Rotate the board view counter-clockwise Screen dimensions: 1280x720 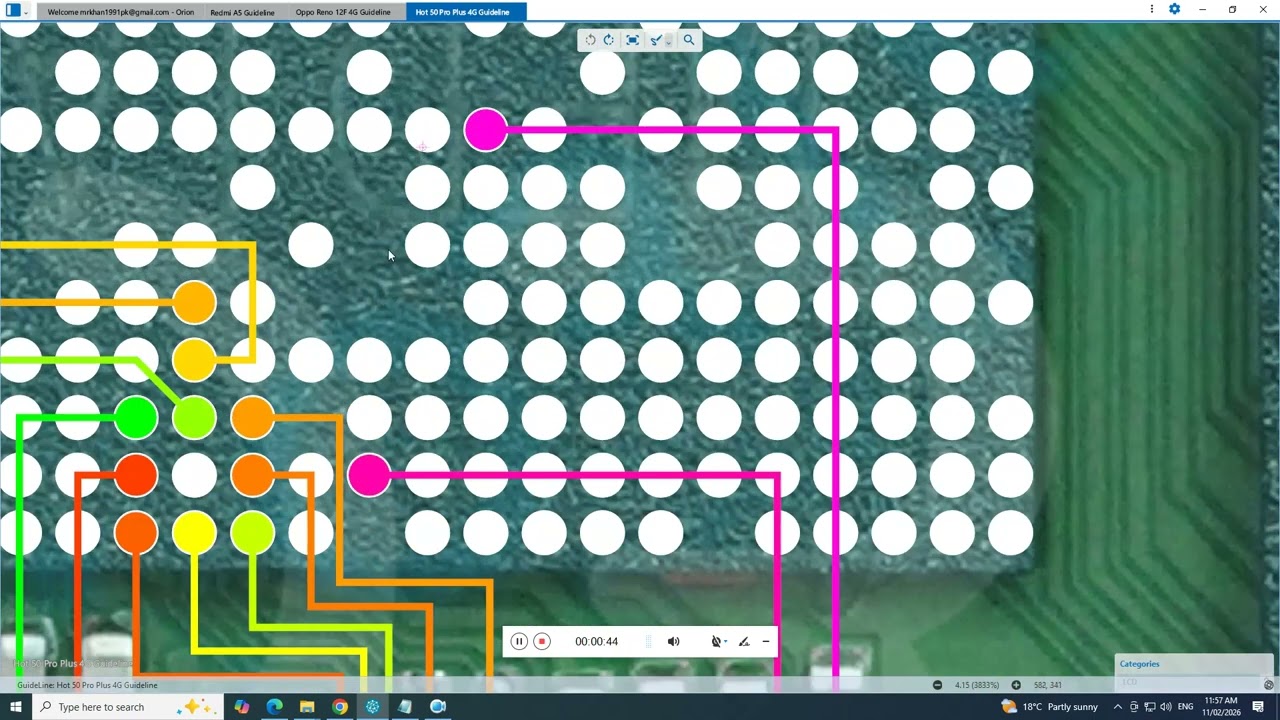590,40
